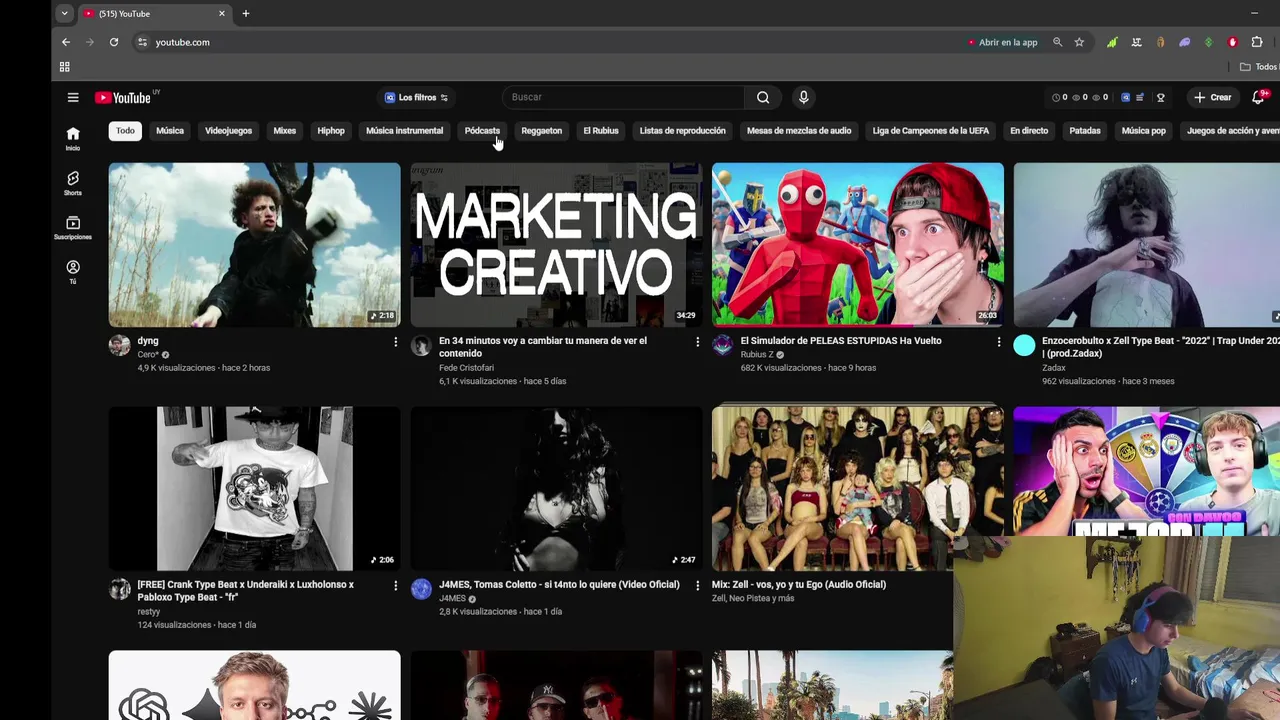Click the YouTube logo
The width and height of the screenshot is (1280, 720).
pyautogui.click(x=123, y=97)
